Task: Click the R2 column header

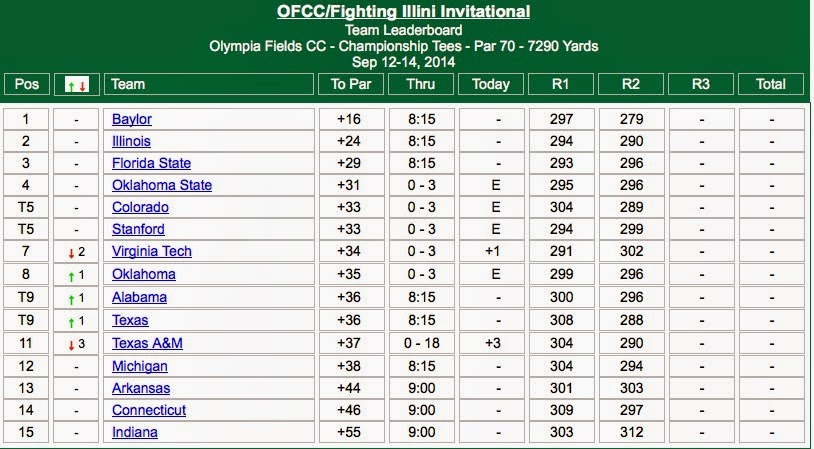Action: pyautogui.click(x=631, y=84)
